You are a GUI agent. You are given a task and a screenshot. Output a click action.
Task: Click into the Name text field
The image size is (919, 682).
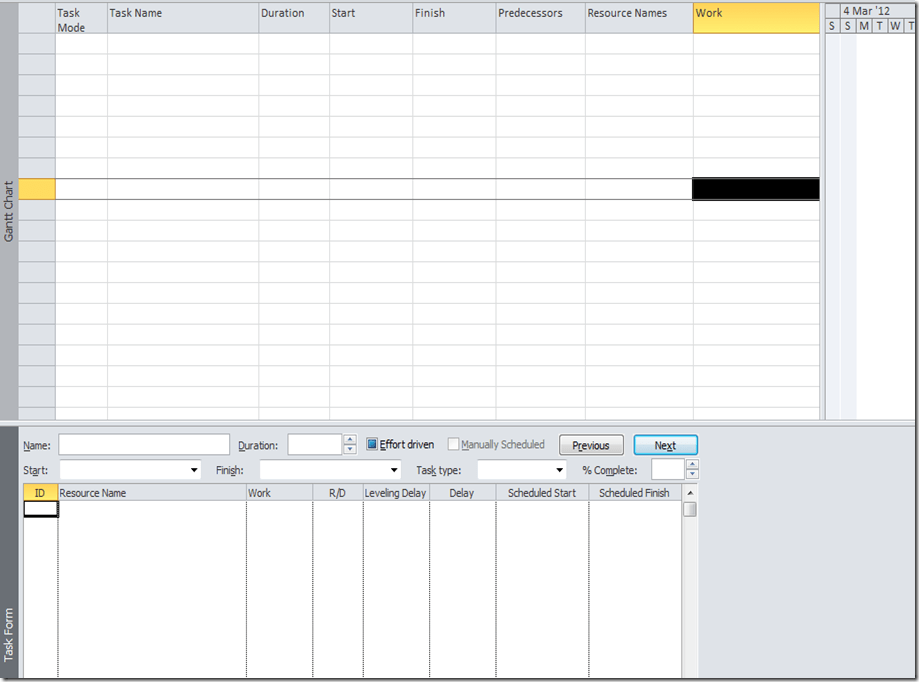pyautogui.click(x=144, y=445)
